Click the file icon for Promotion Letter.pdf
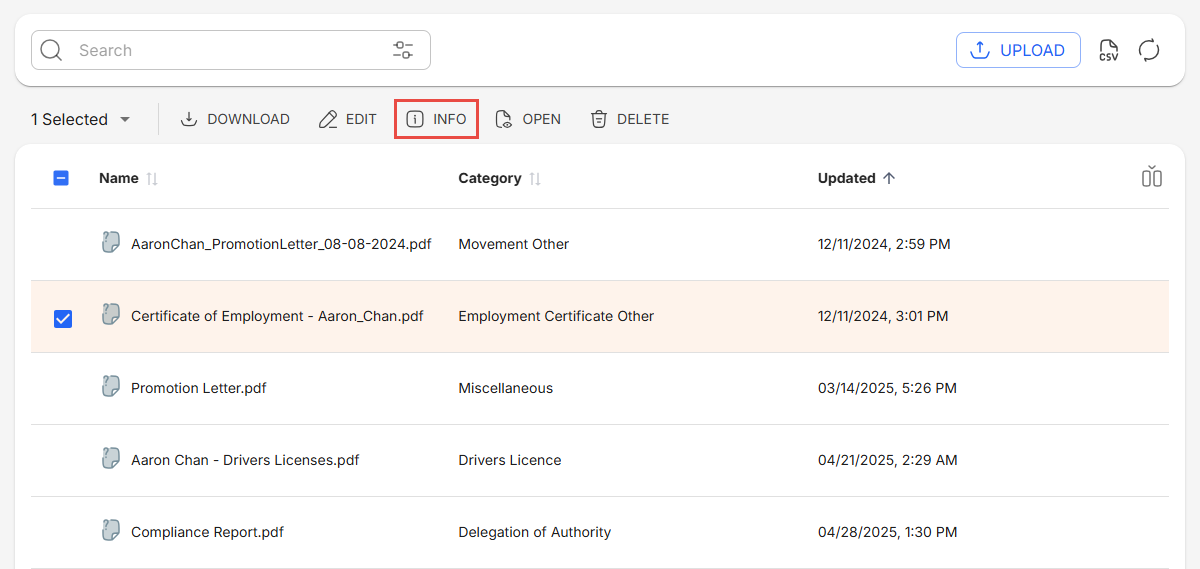This screenshot has height=569, width=1200. (111, 387)
